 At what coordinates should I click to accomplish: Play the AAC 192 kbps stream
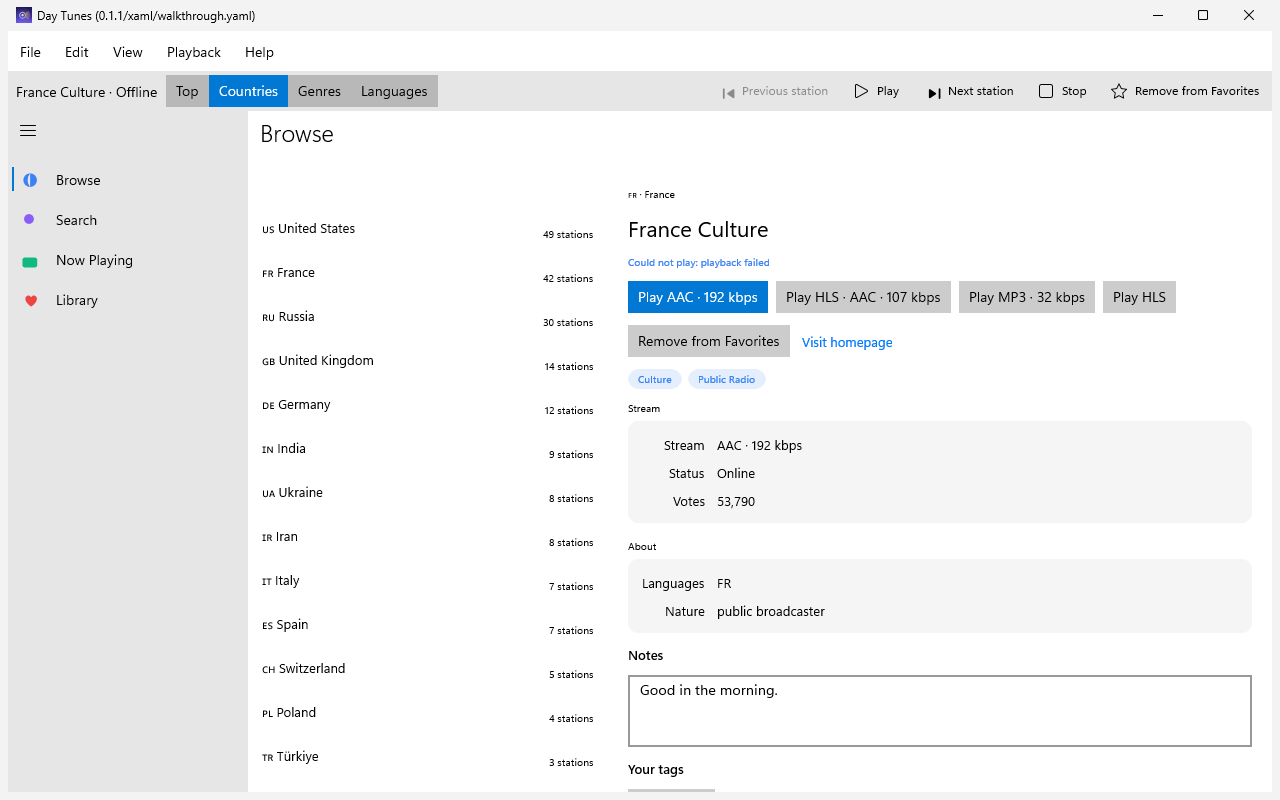[x=698, y=297]
